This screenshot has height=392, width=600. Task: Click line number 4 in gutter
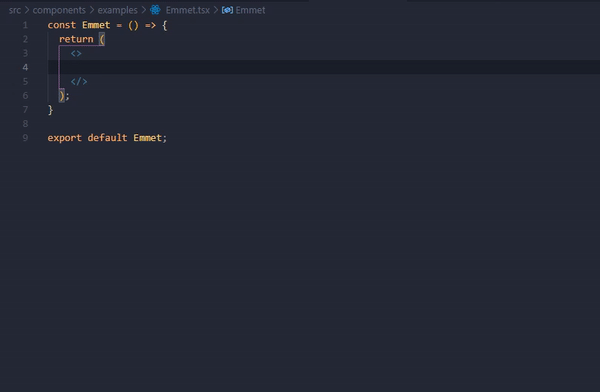25,67
